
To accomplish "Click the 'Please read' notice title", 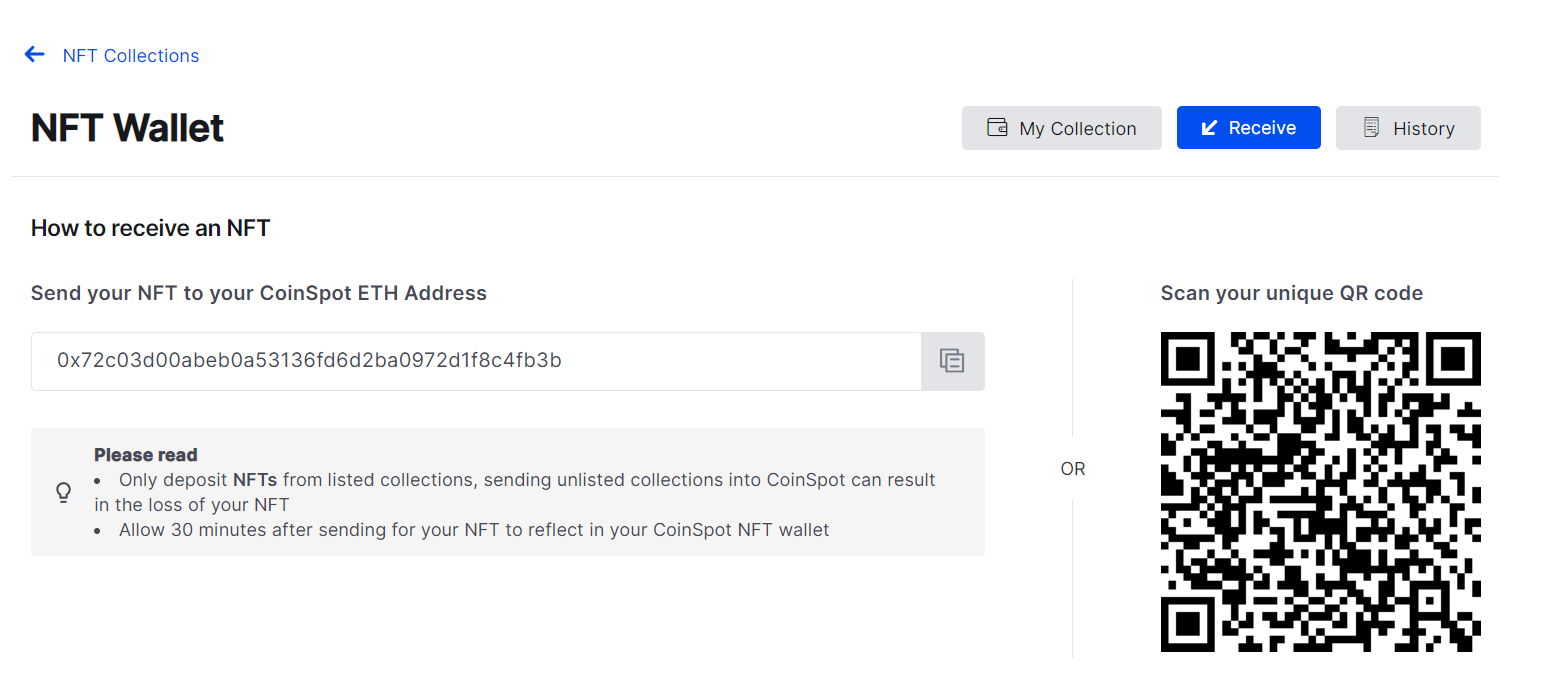I will click(146, 455).
